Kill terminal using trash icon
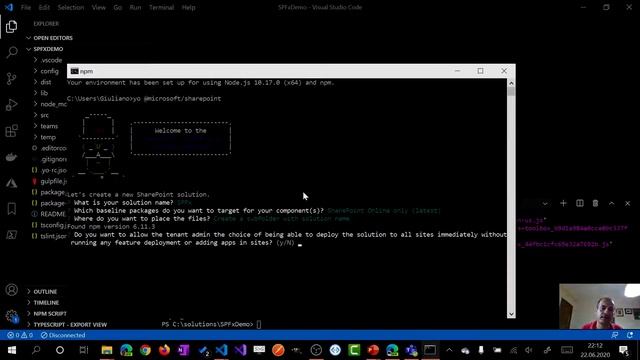This screenshot has height=360, width=640. coord(596,203)
